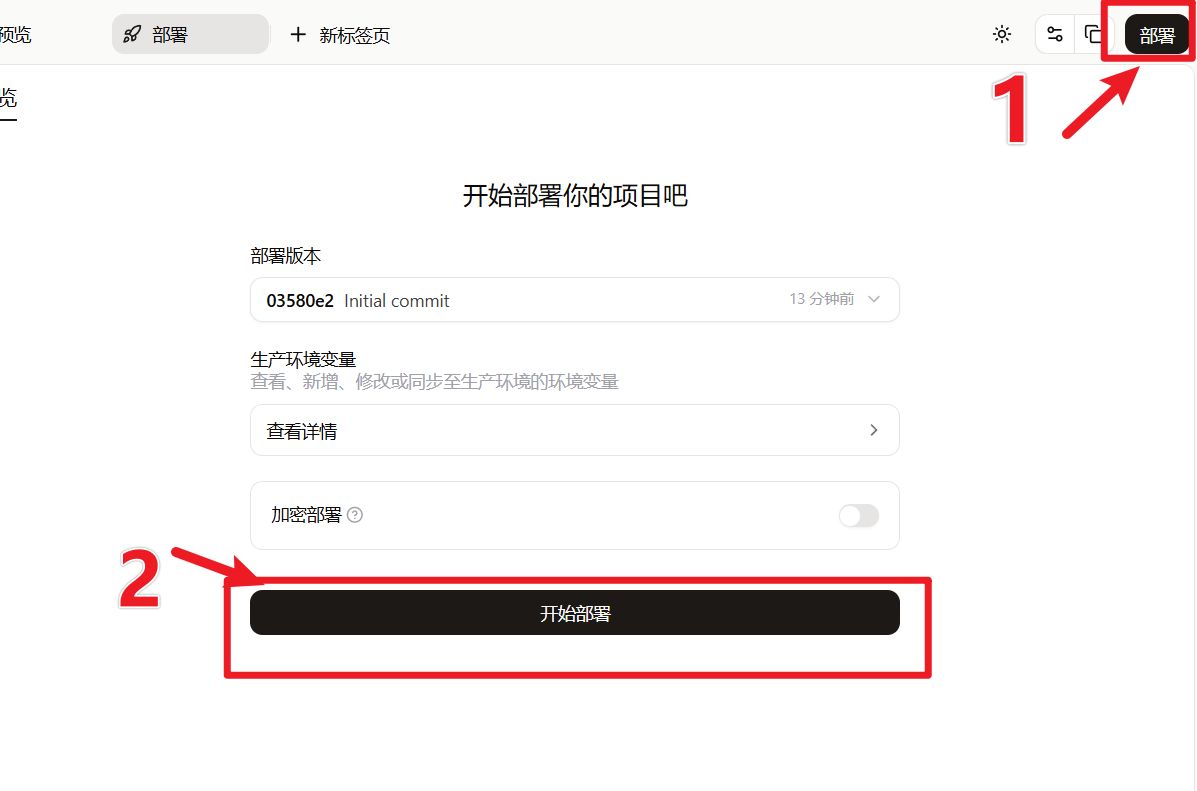Image resolution: width=1197 pixels, height=791 pixels.
Task: Switch to the 部署 tab
Action: click(190, 34)
